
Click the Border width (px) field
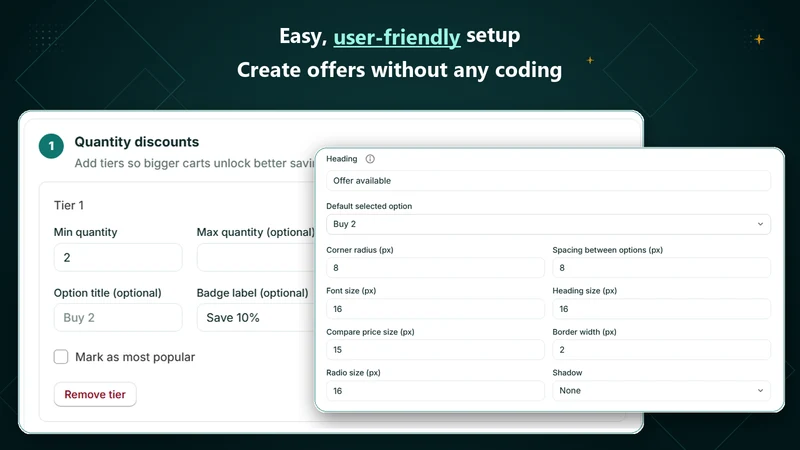tap(661, 349)
